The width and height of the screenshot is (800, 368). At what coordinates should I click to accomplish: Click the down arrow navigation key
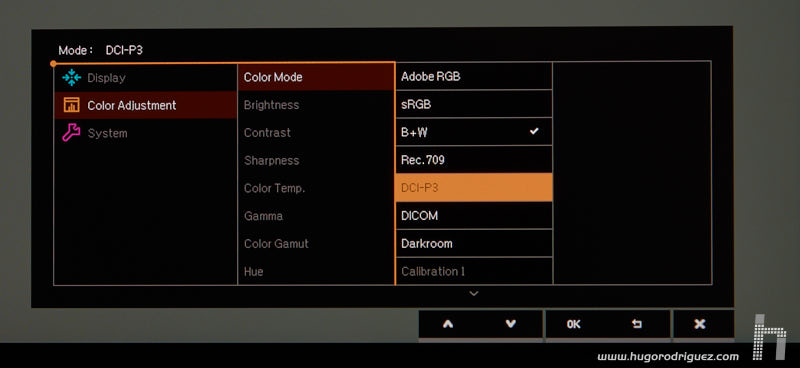pos(511,324)
